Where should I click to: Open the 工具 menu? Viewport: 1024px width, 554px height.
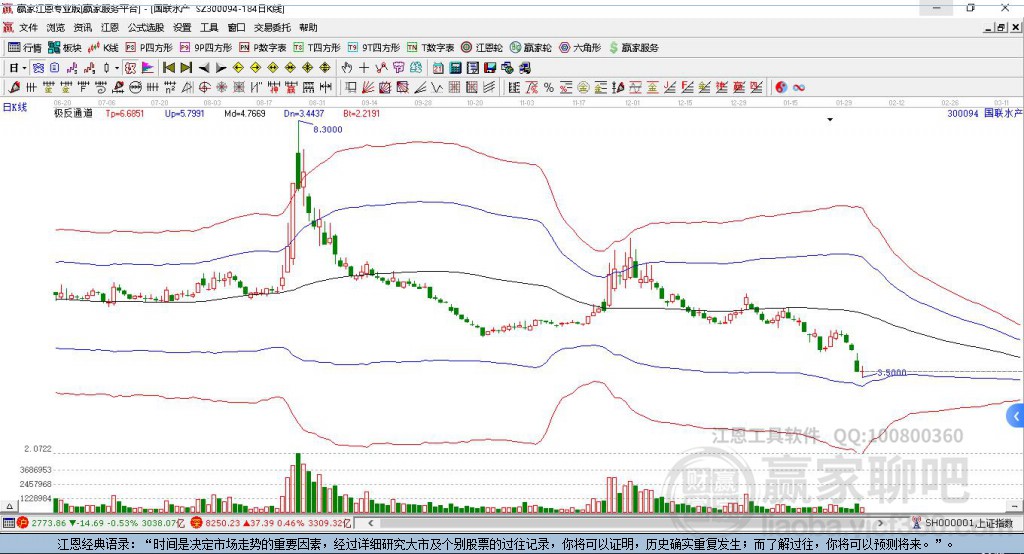click(x=209, y=27)
